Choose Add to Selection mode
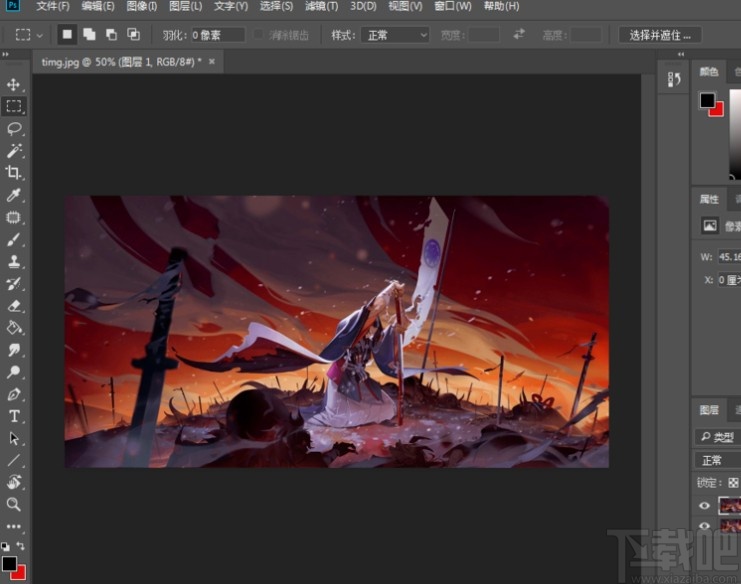The height and width of the screenshot is (584, 741). [89, 34]
